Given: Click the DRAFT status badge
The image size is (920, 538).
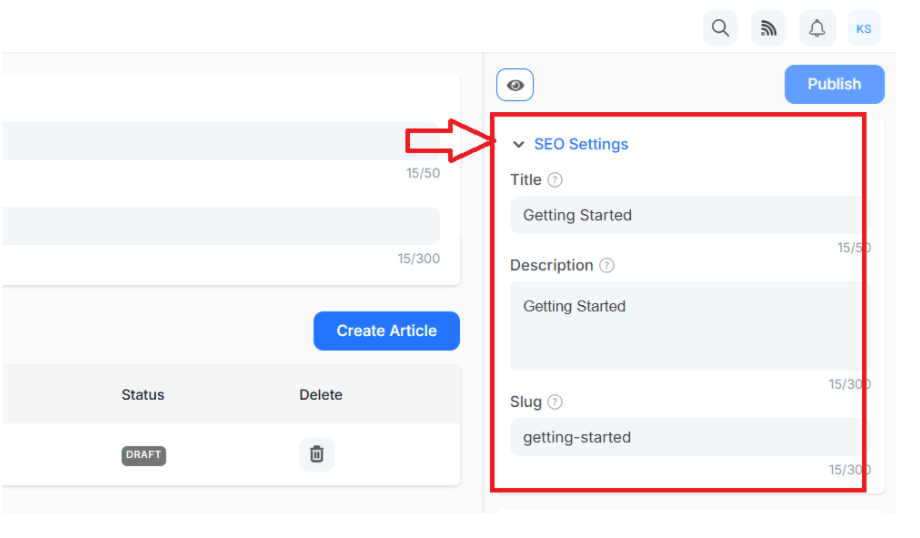Looking at the screenshot, I should [x=144, y=455].
